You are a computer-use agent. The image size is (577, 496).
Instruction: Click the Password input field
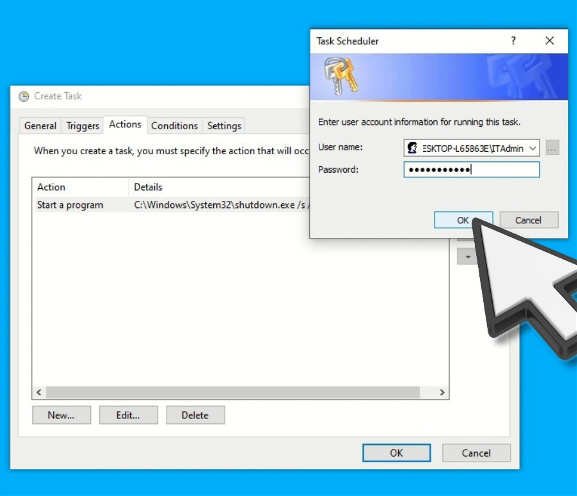click(471, 170)
